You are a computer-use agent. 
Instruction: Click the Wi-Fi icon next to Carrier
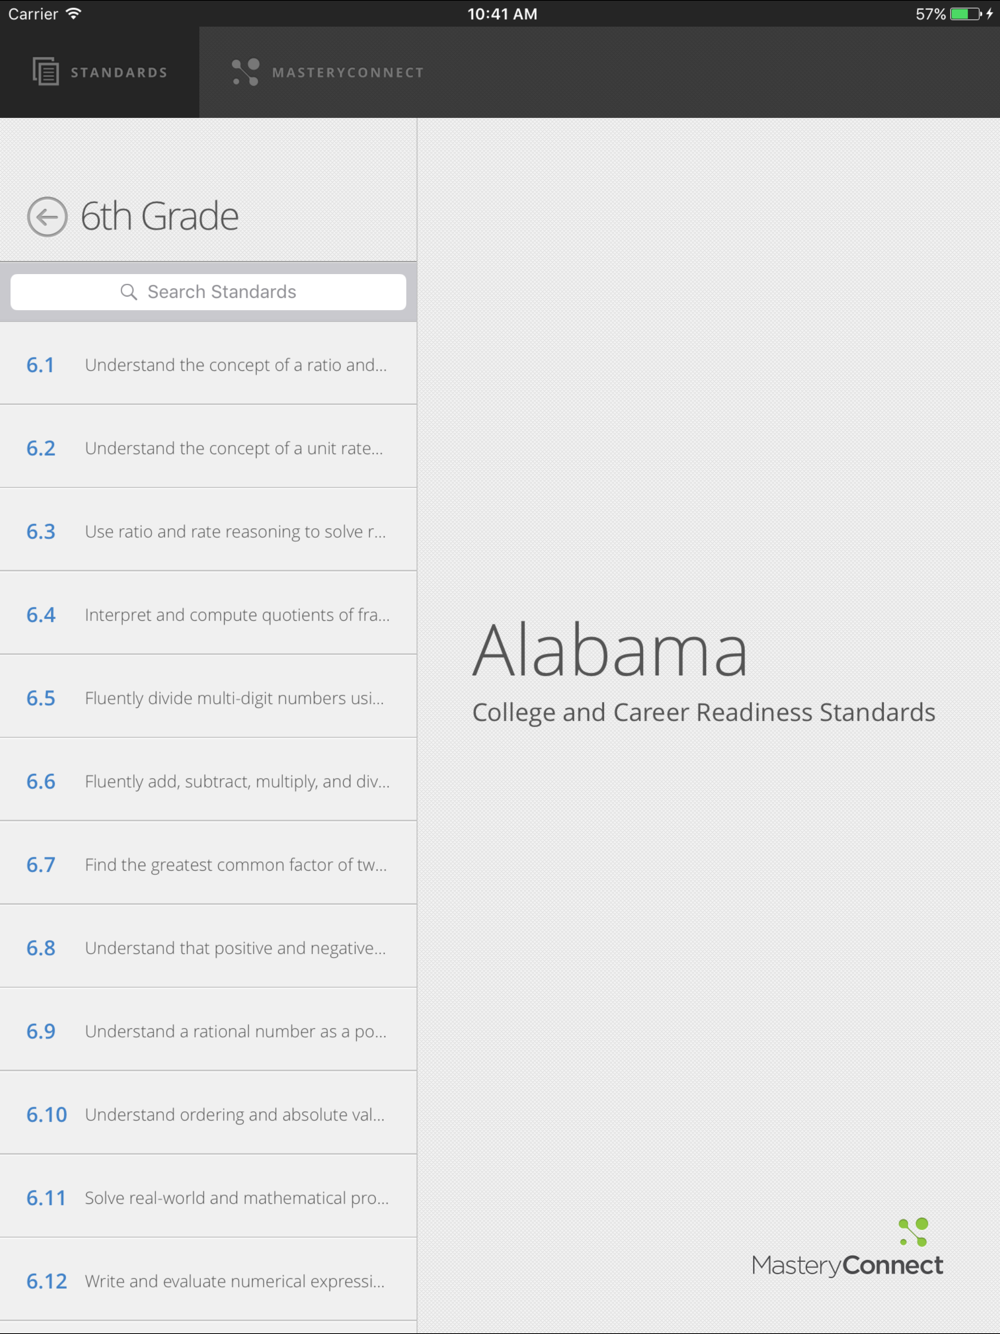coord(74,14)
